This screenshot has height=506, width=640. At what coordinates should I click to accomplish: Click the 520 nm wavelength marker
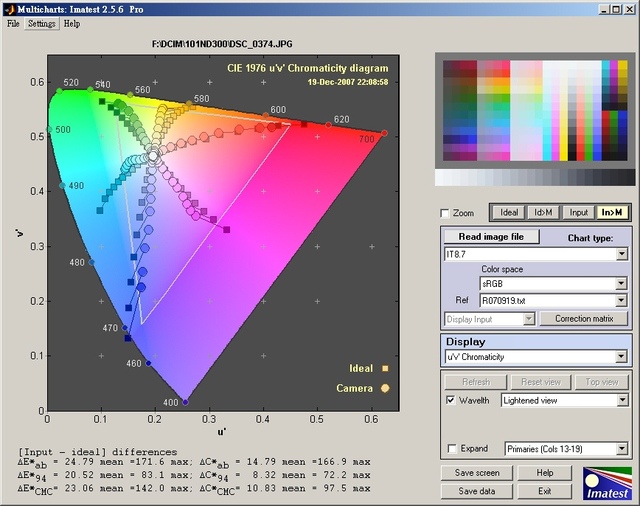[x=60, y=91]
